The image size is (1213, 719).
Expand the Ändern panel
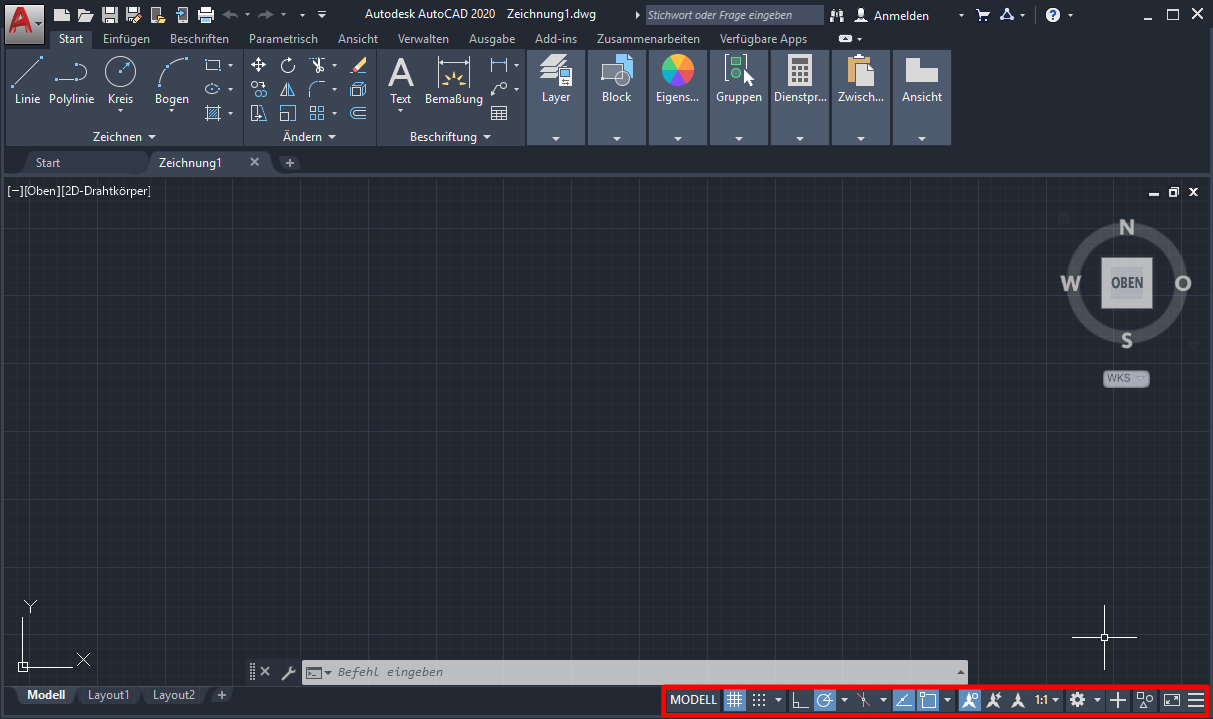pyautogui.click(x=309, y=137)
